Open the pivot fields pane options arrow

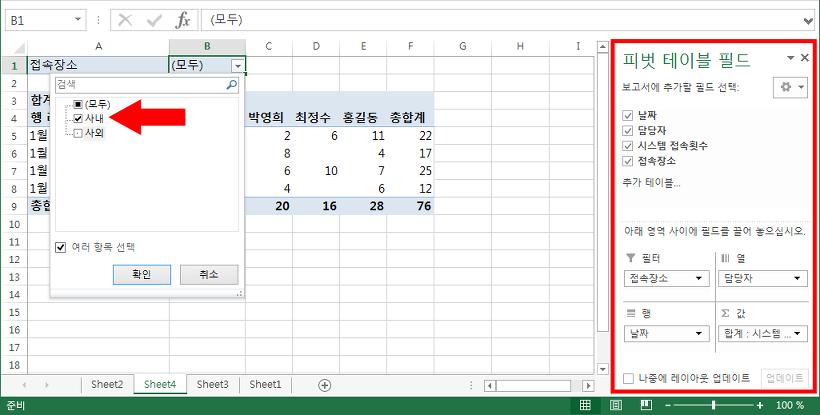[791, 57]
